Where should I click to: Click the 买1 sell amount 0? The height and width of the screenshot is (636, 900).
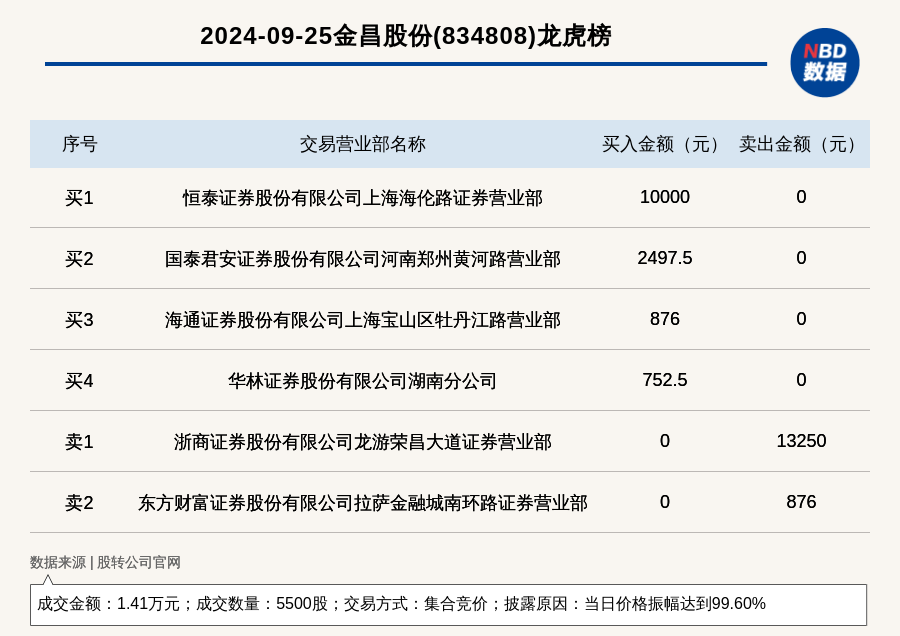(801, 197)
